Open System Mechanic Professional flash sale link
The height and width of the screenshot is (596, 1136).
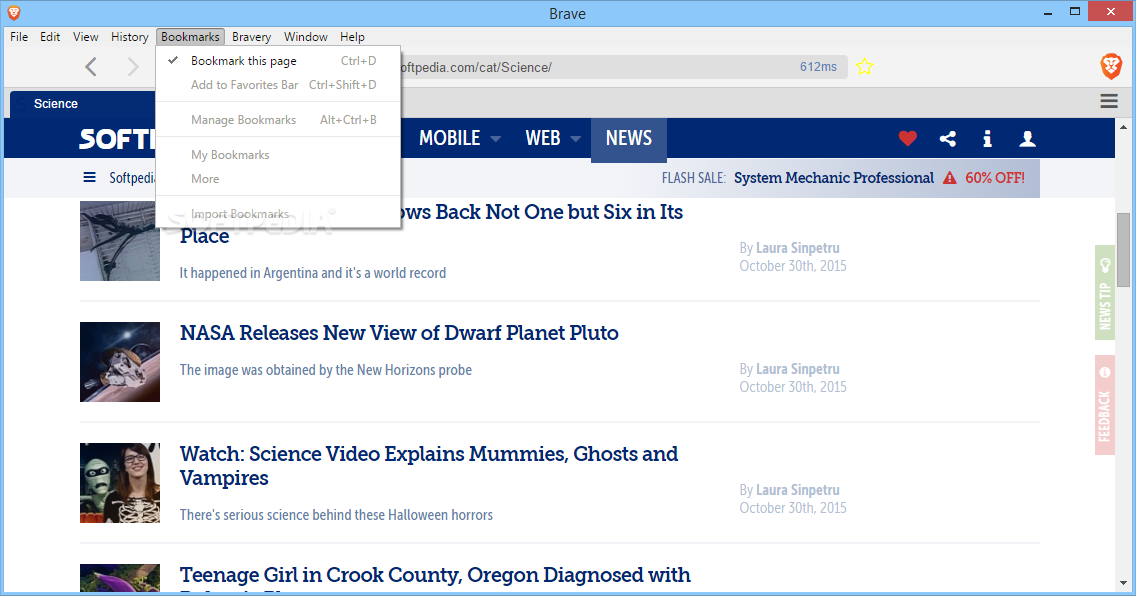833,177
